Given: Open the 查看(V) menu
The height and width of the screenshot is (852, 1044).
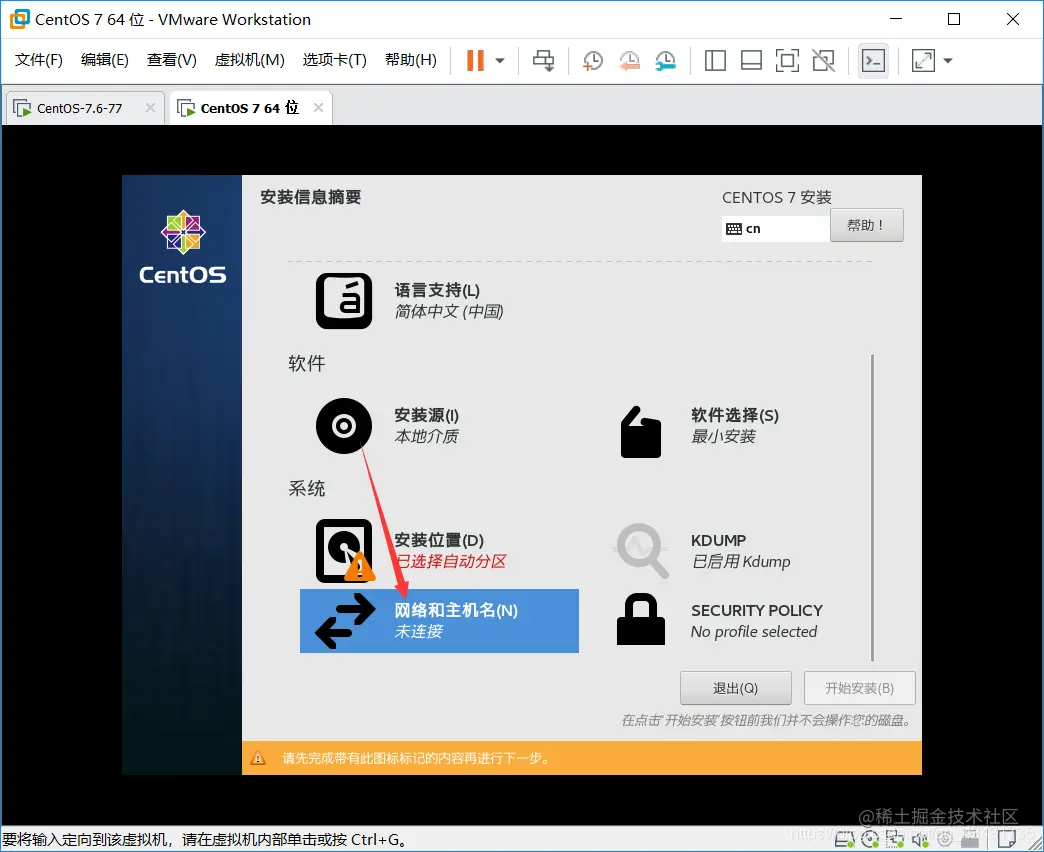Looking at the screenshot, I should 172,60.
